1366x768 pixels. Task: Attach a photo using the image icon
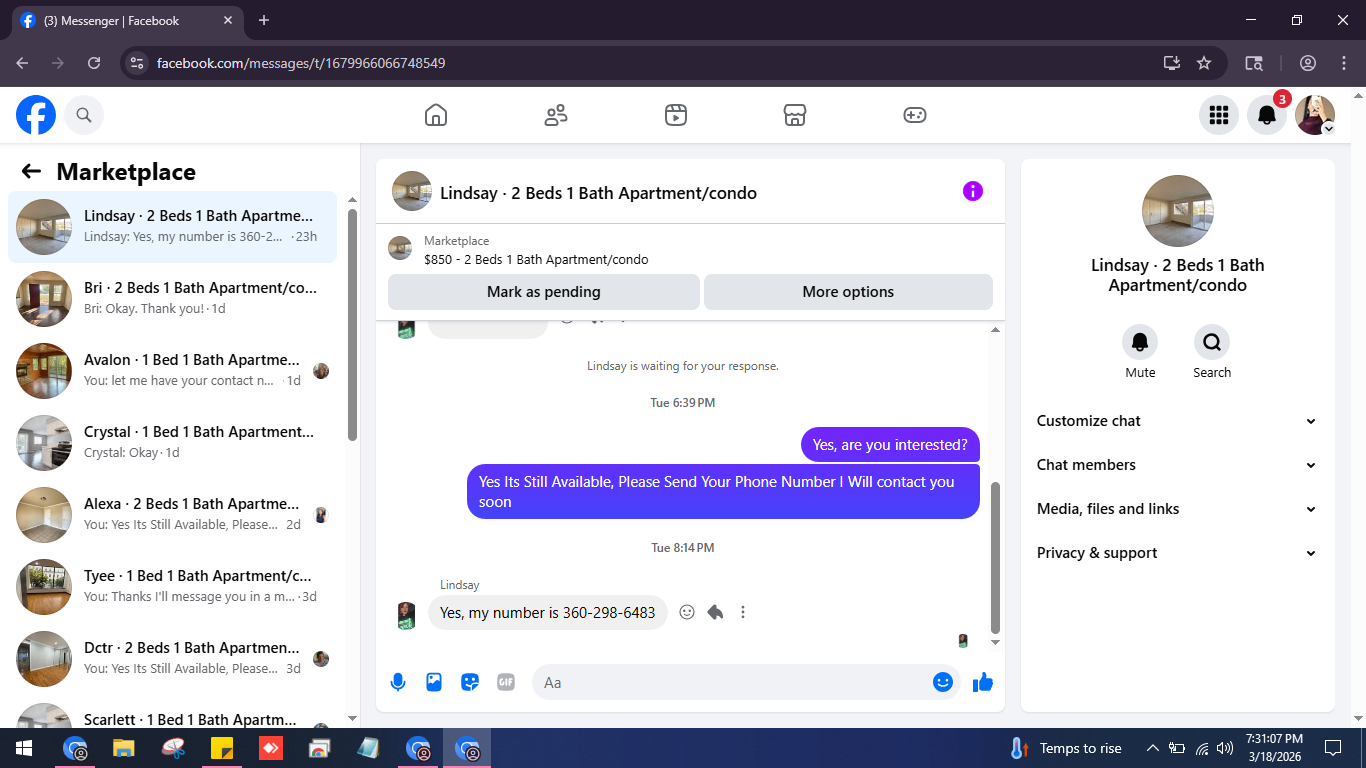pos(434,682)
